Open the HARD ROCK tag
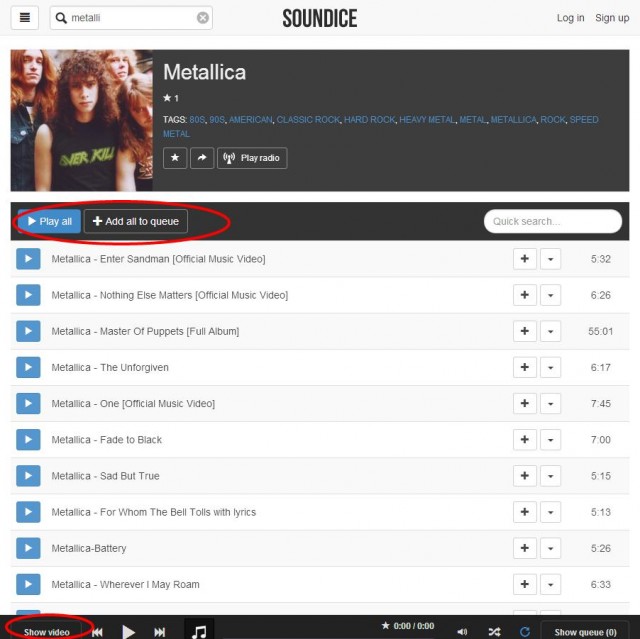The width and height of the screenshot is (640, 639). click(x=369, y=120)
